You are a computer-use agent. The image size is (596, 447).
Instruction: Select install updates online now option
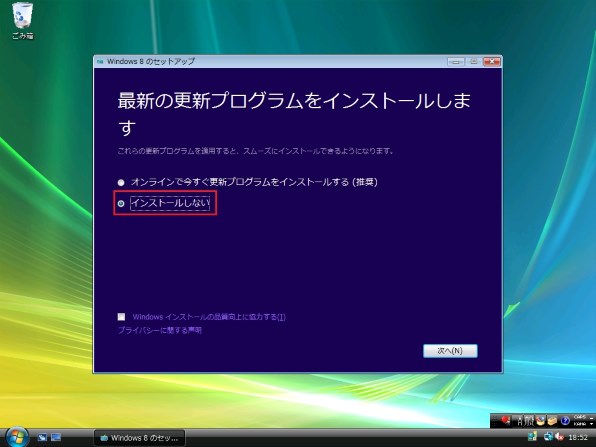click(247, 182)
